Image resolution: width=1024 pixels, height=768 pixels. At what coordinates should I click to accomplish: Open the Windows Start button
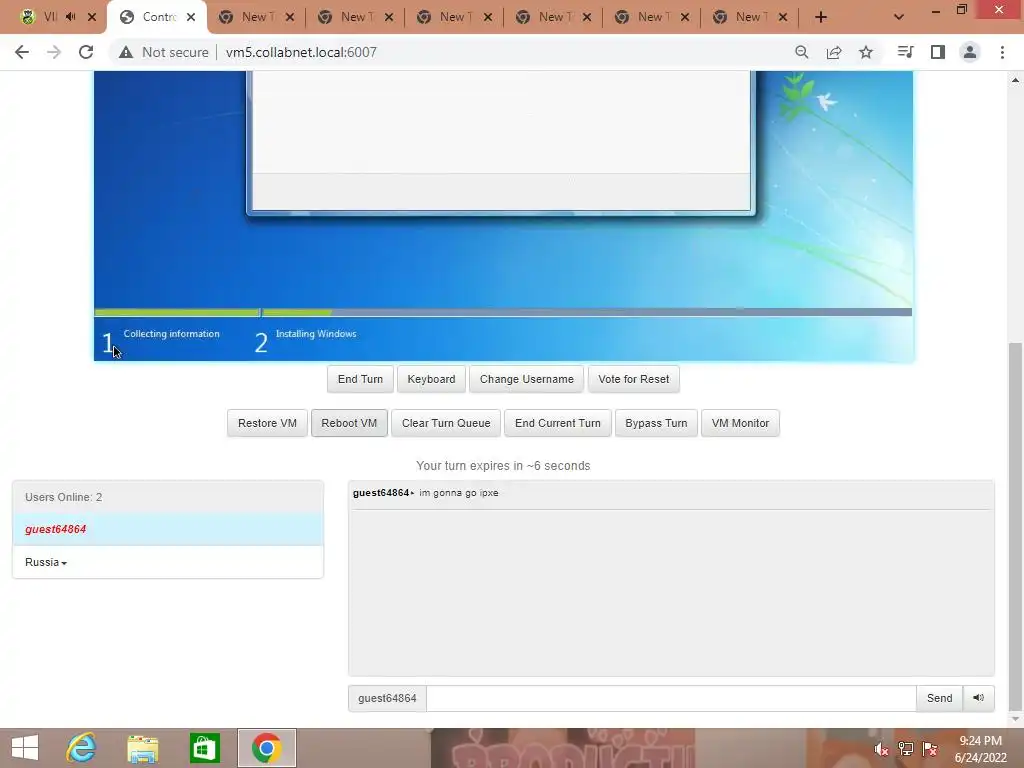tap(25, 748)
